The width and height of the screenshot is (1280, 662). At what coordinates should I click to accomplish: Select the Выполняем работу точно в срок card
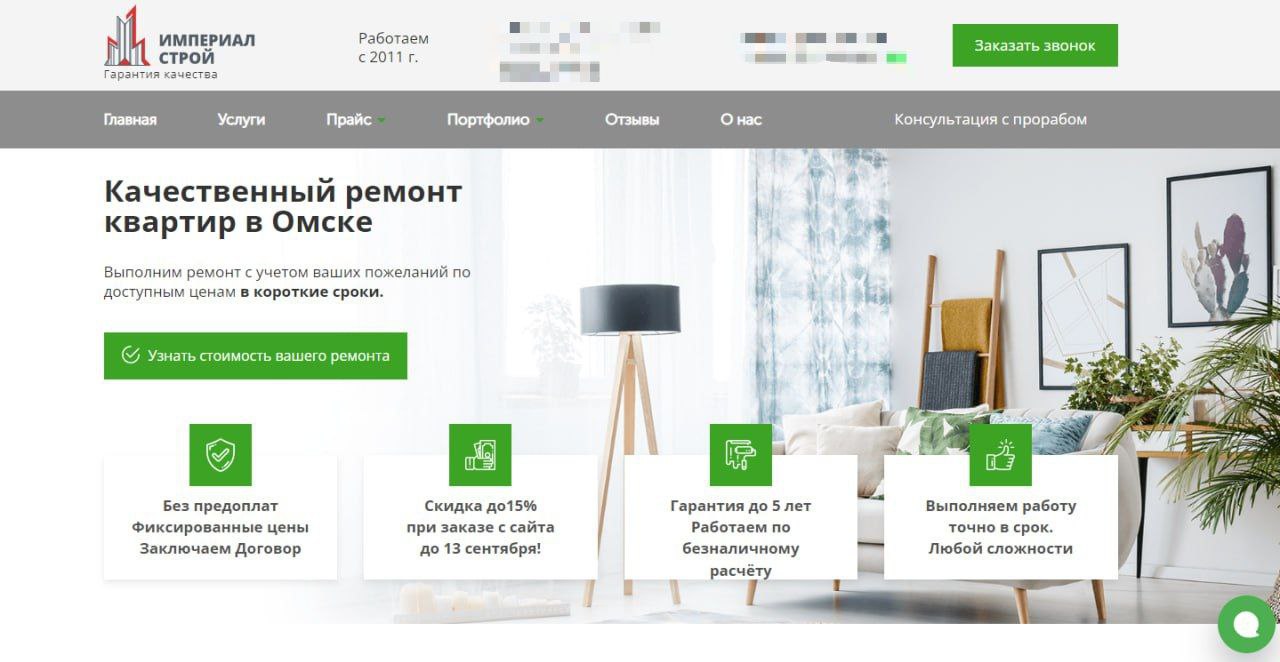point(1001,517)
